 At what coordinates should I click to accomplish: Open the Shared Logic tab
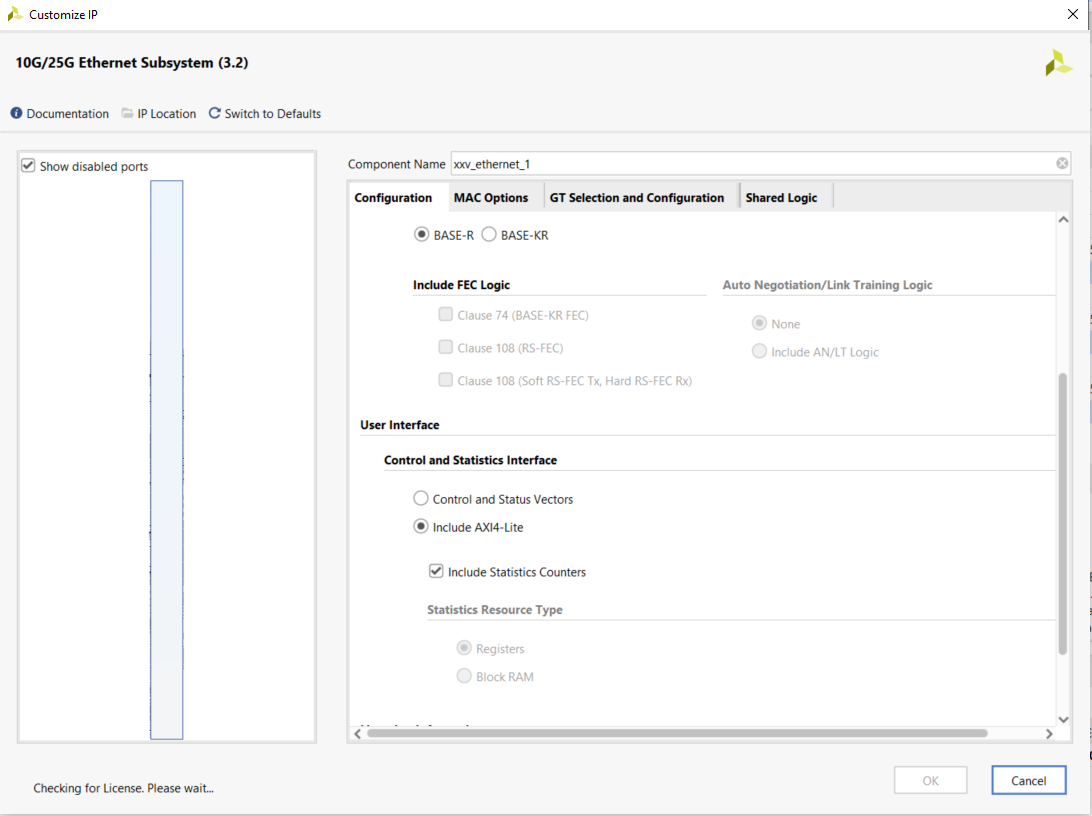pyautogui.click(x=781, y=198)
